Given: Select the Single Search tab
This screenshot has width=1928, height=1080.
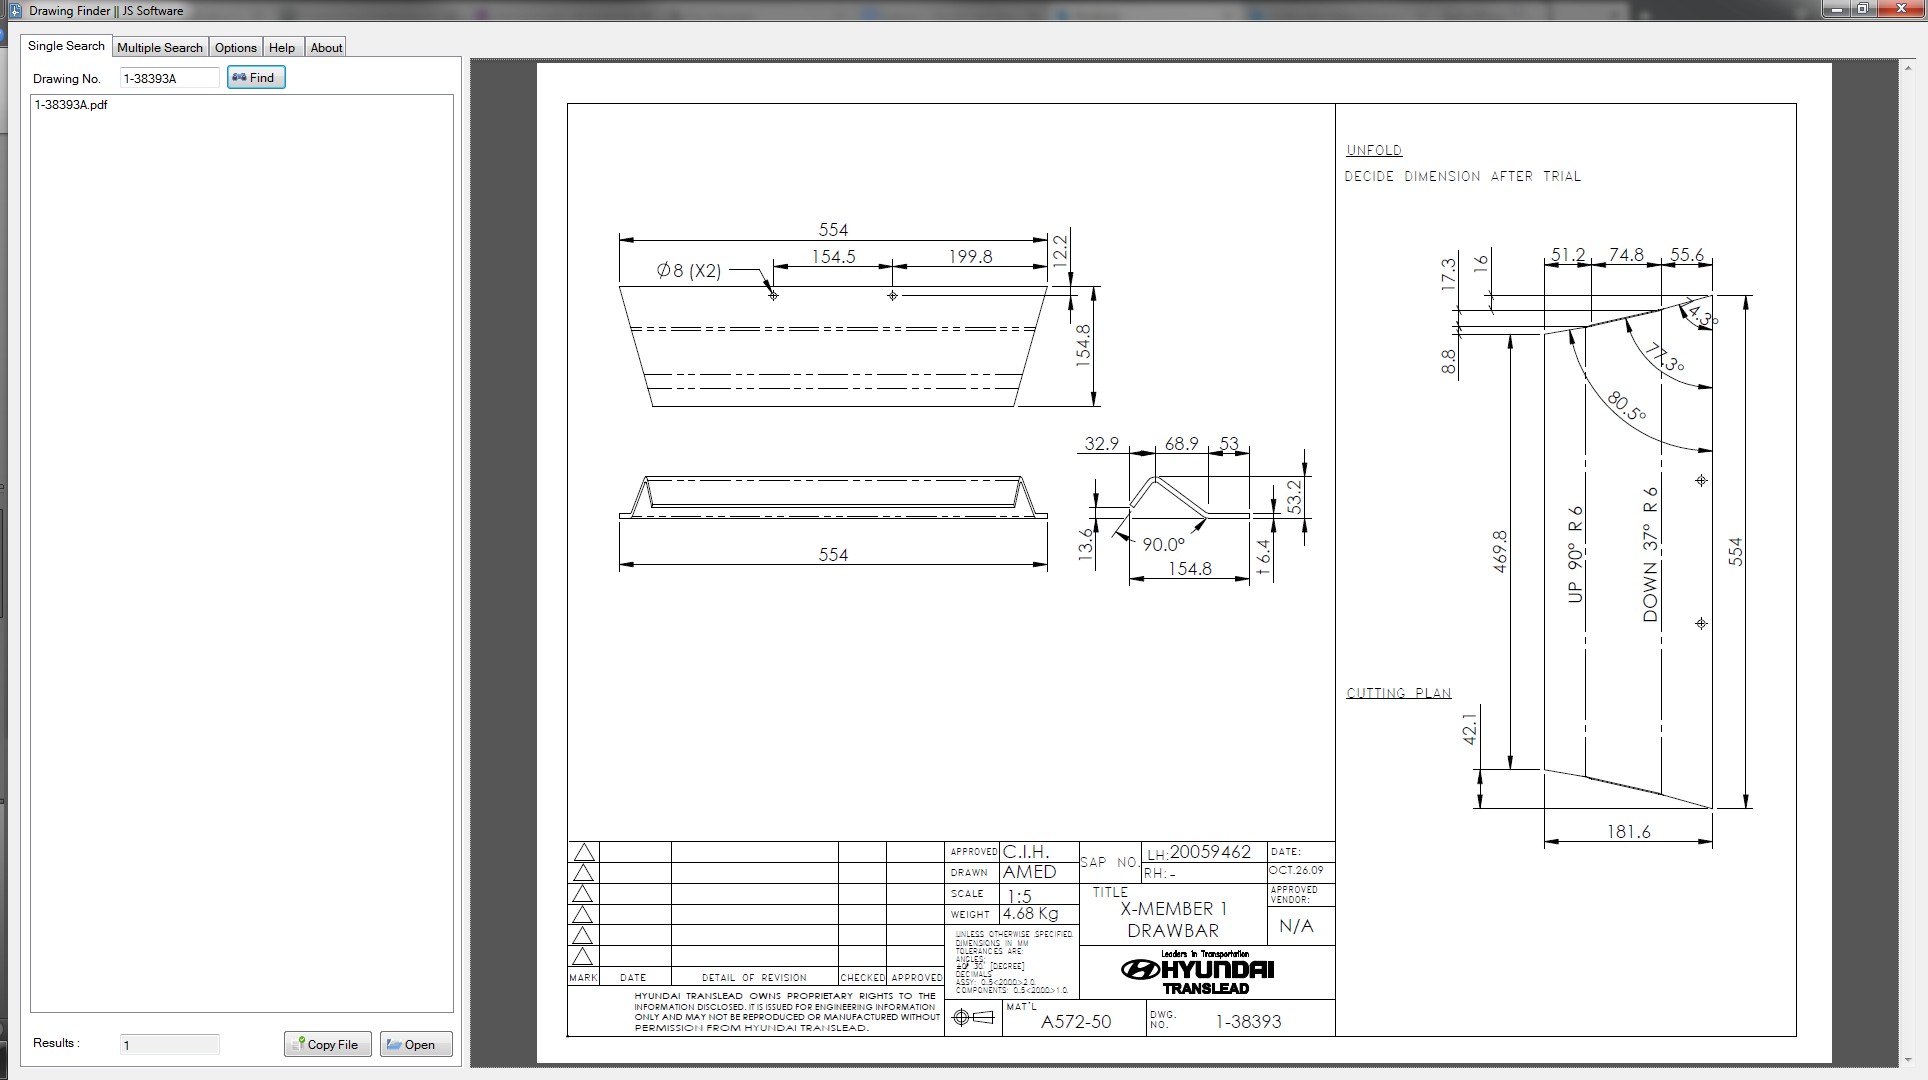Looking at the screenshot, I should pos(66,46).
